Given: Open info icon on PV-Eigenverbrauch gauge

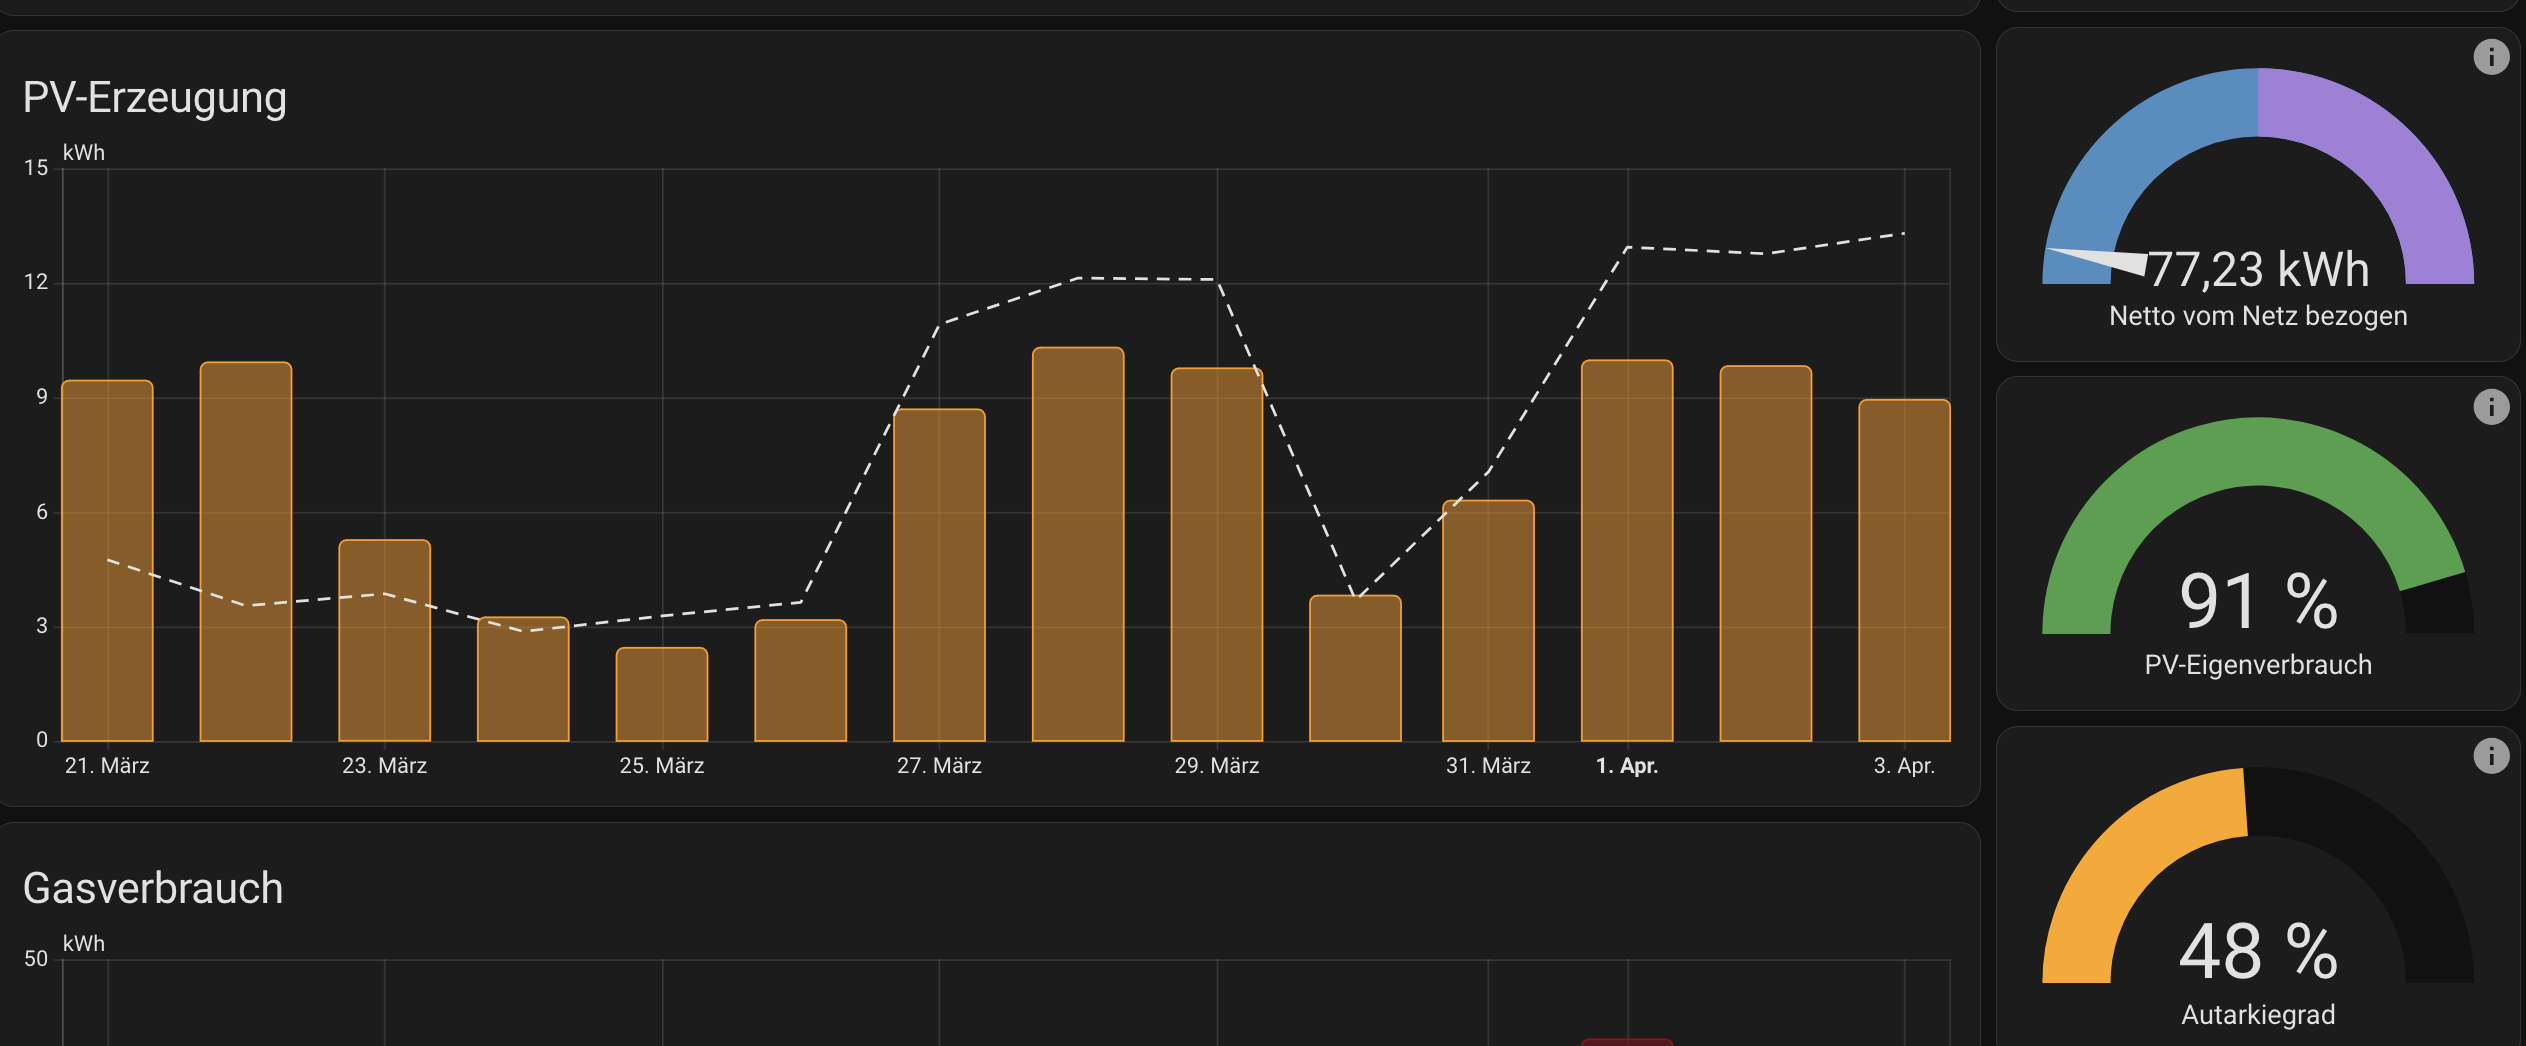Looking at the screenshot, I should pyautogui.click(x=2491, y=407).
